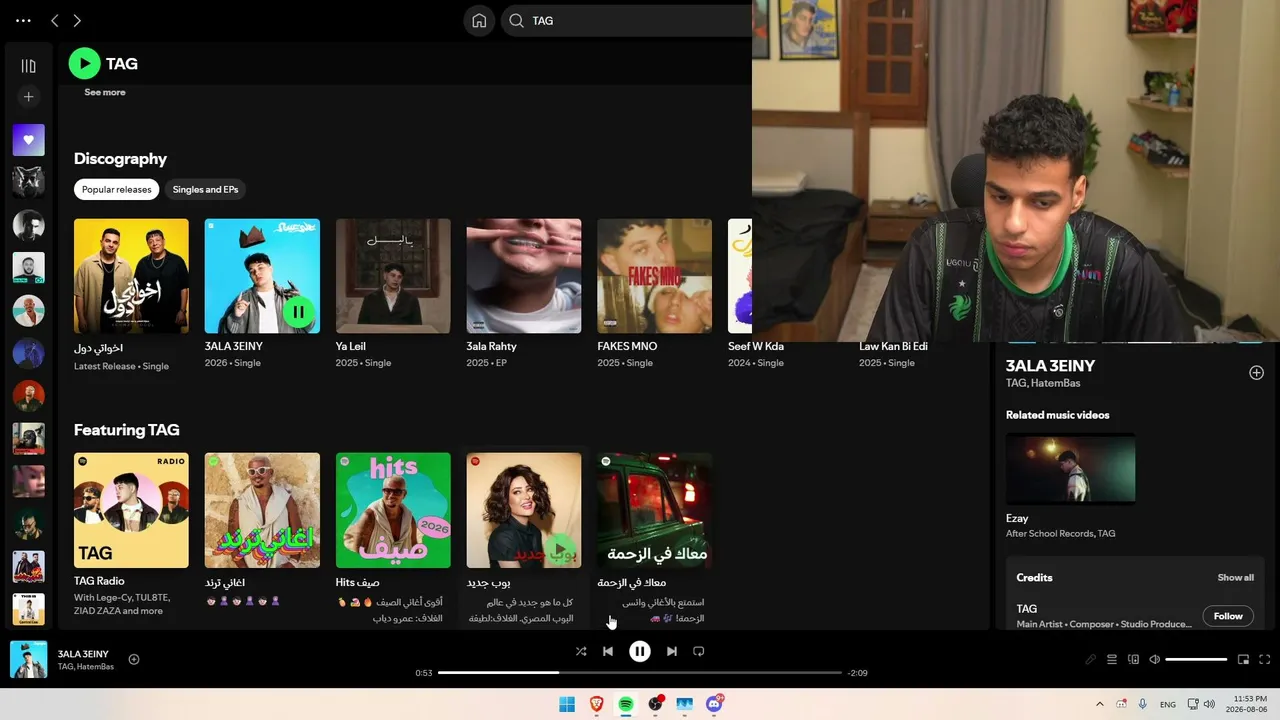Skip to the previous track
This screenshot has height=720, width=1280.
608,651
